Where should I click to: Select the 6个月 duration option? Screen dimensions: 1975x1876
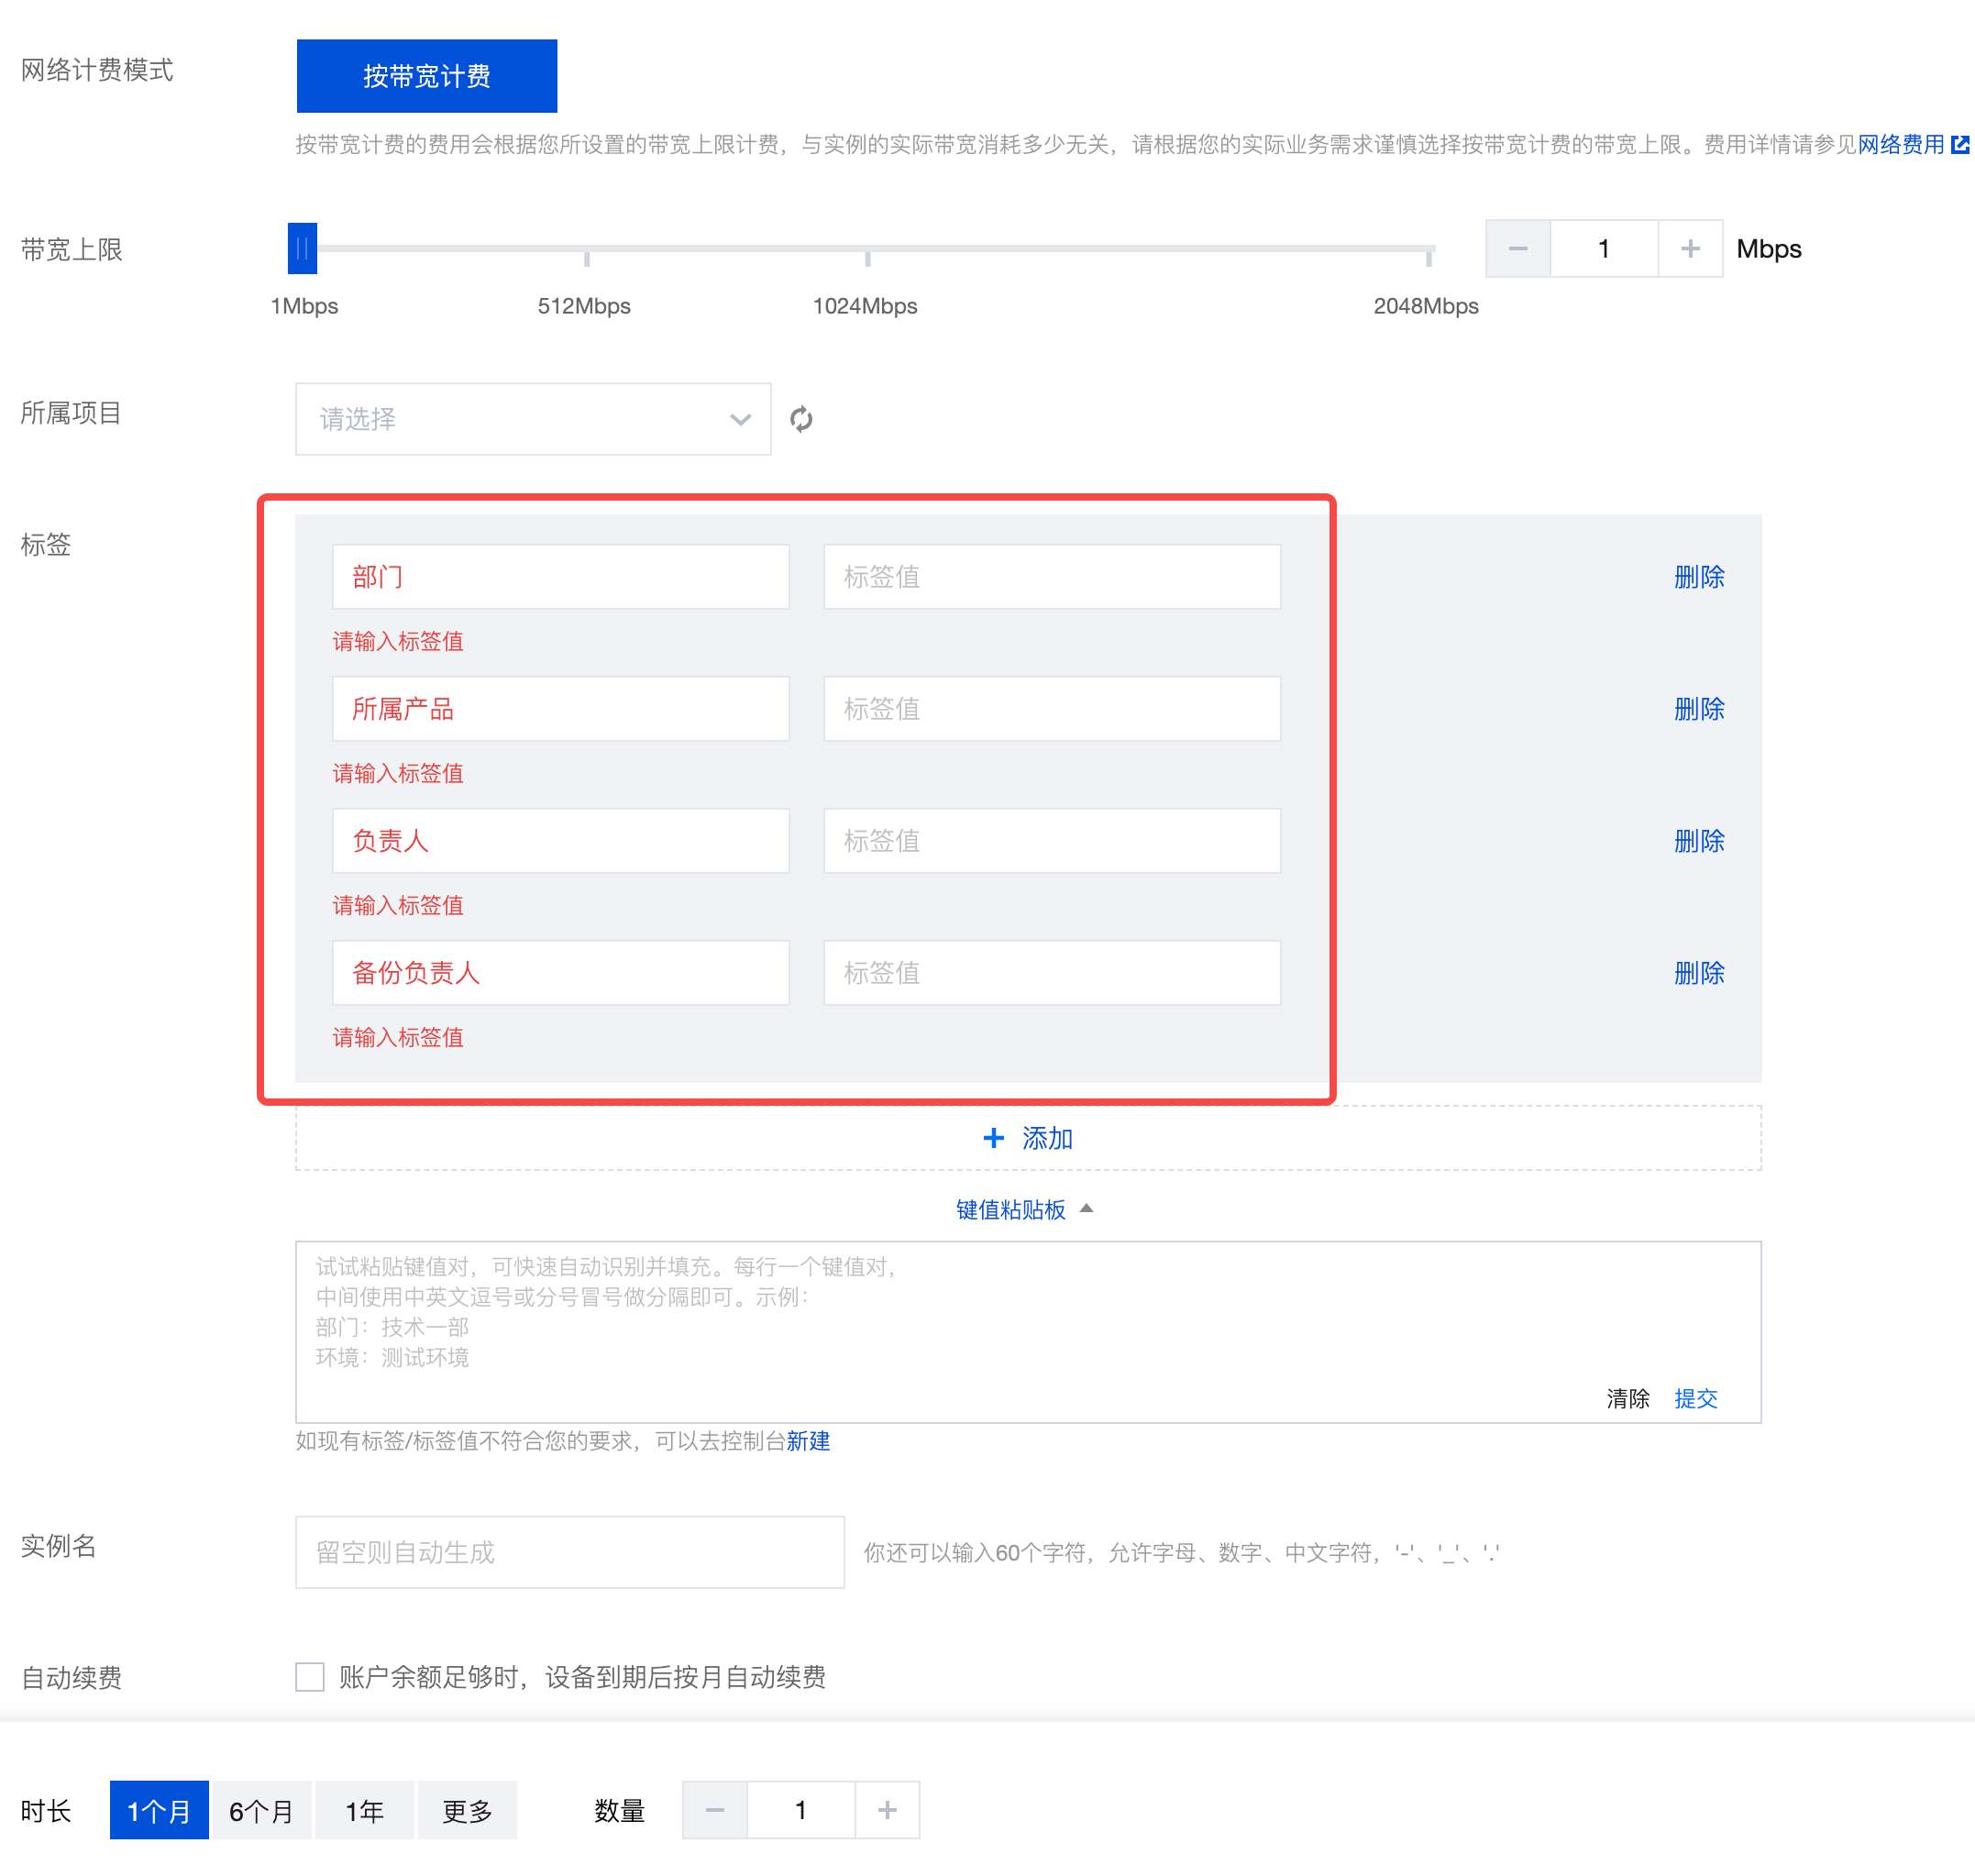(x=261, y=1810)
